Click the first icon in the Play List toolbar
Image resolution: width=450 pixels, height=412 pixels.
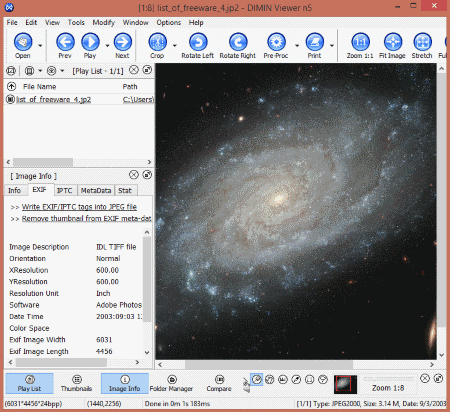pos(11,71)
